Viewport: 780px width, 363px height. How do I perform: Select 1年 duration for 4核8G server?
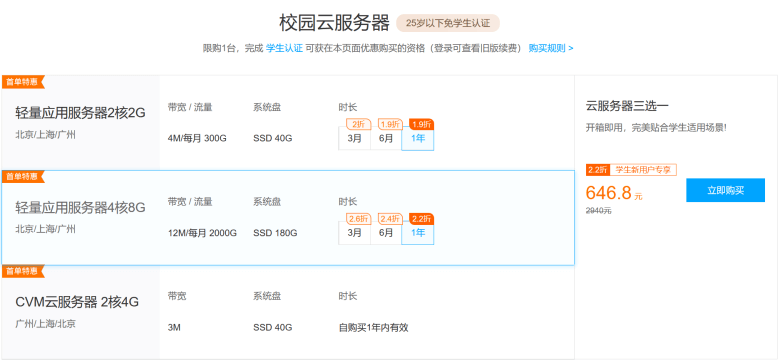[418, 233]
